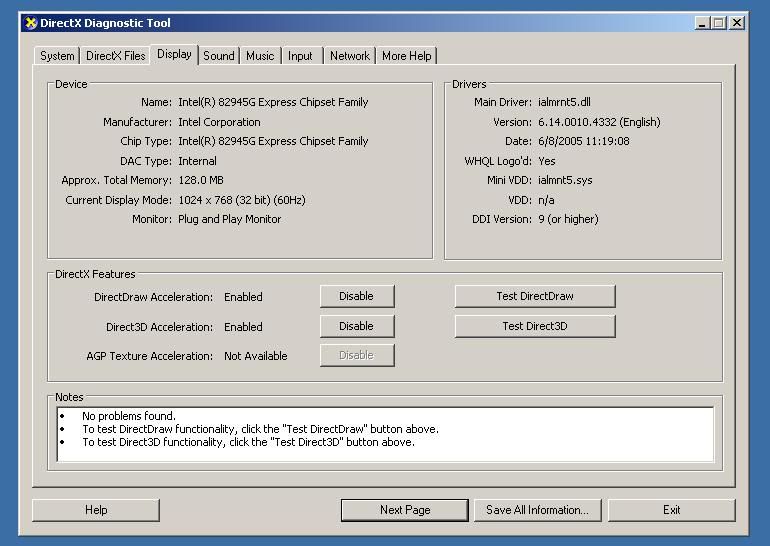Click the Chip Type value text
Image resolution: width=770 pixels, height=546 pixels.
click(x=273, y=141)
